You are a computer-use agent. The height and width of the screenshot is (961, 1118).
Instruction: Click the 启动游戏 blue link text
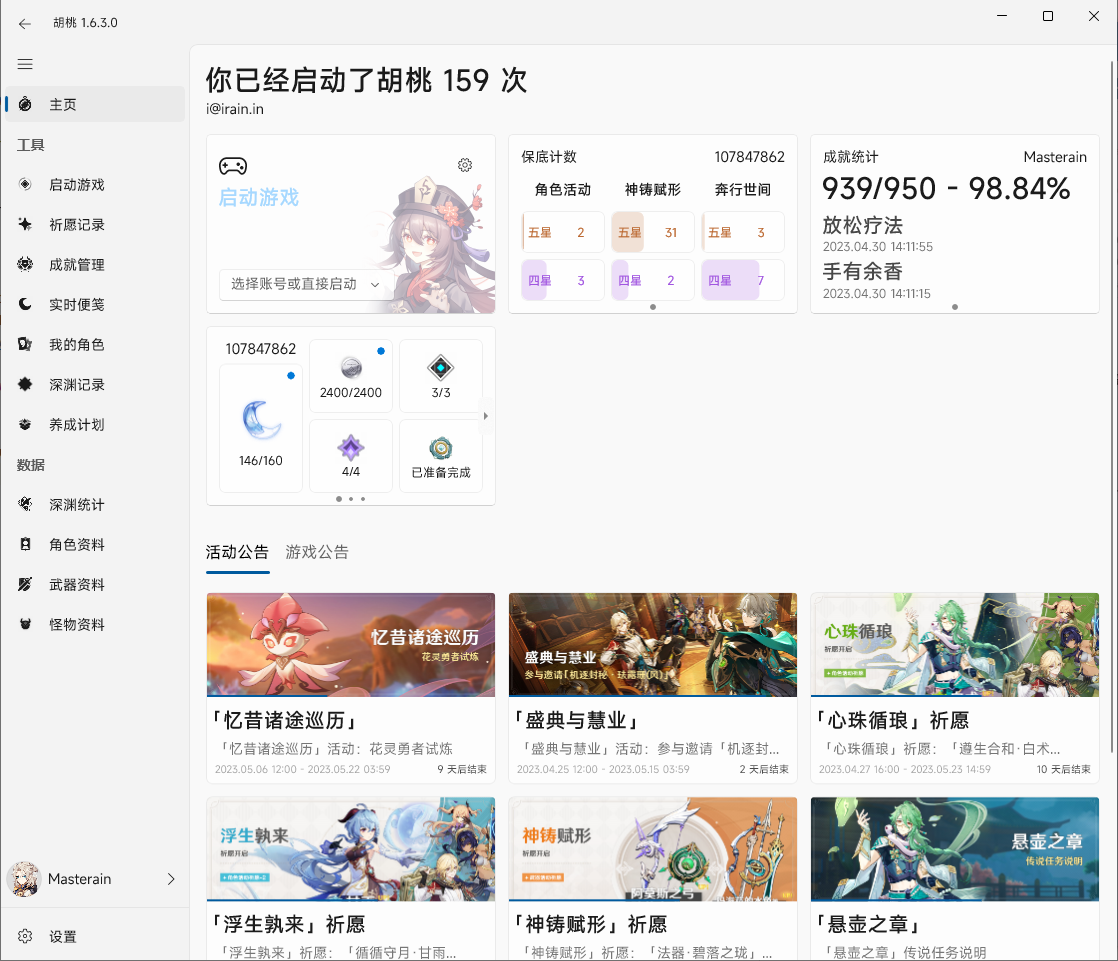(259, 197)
